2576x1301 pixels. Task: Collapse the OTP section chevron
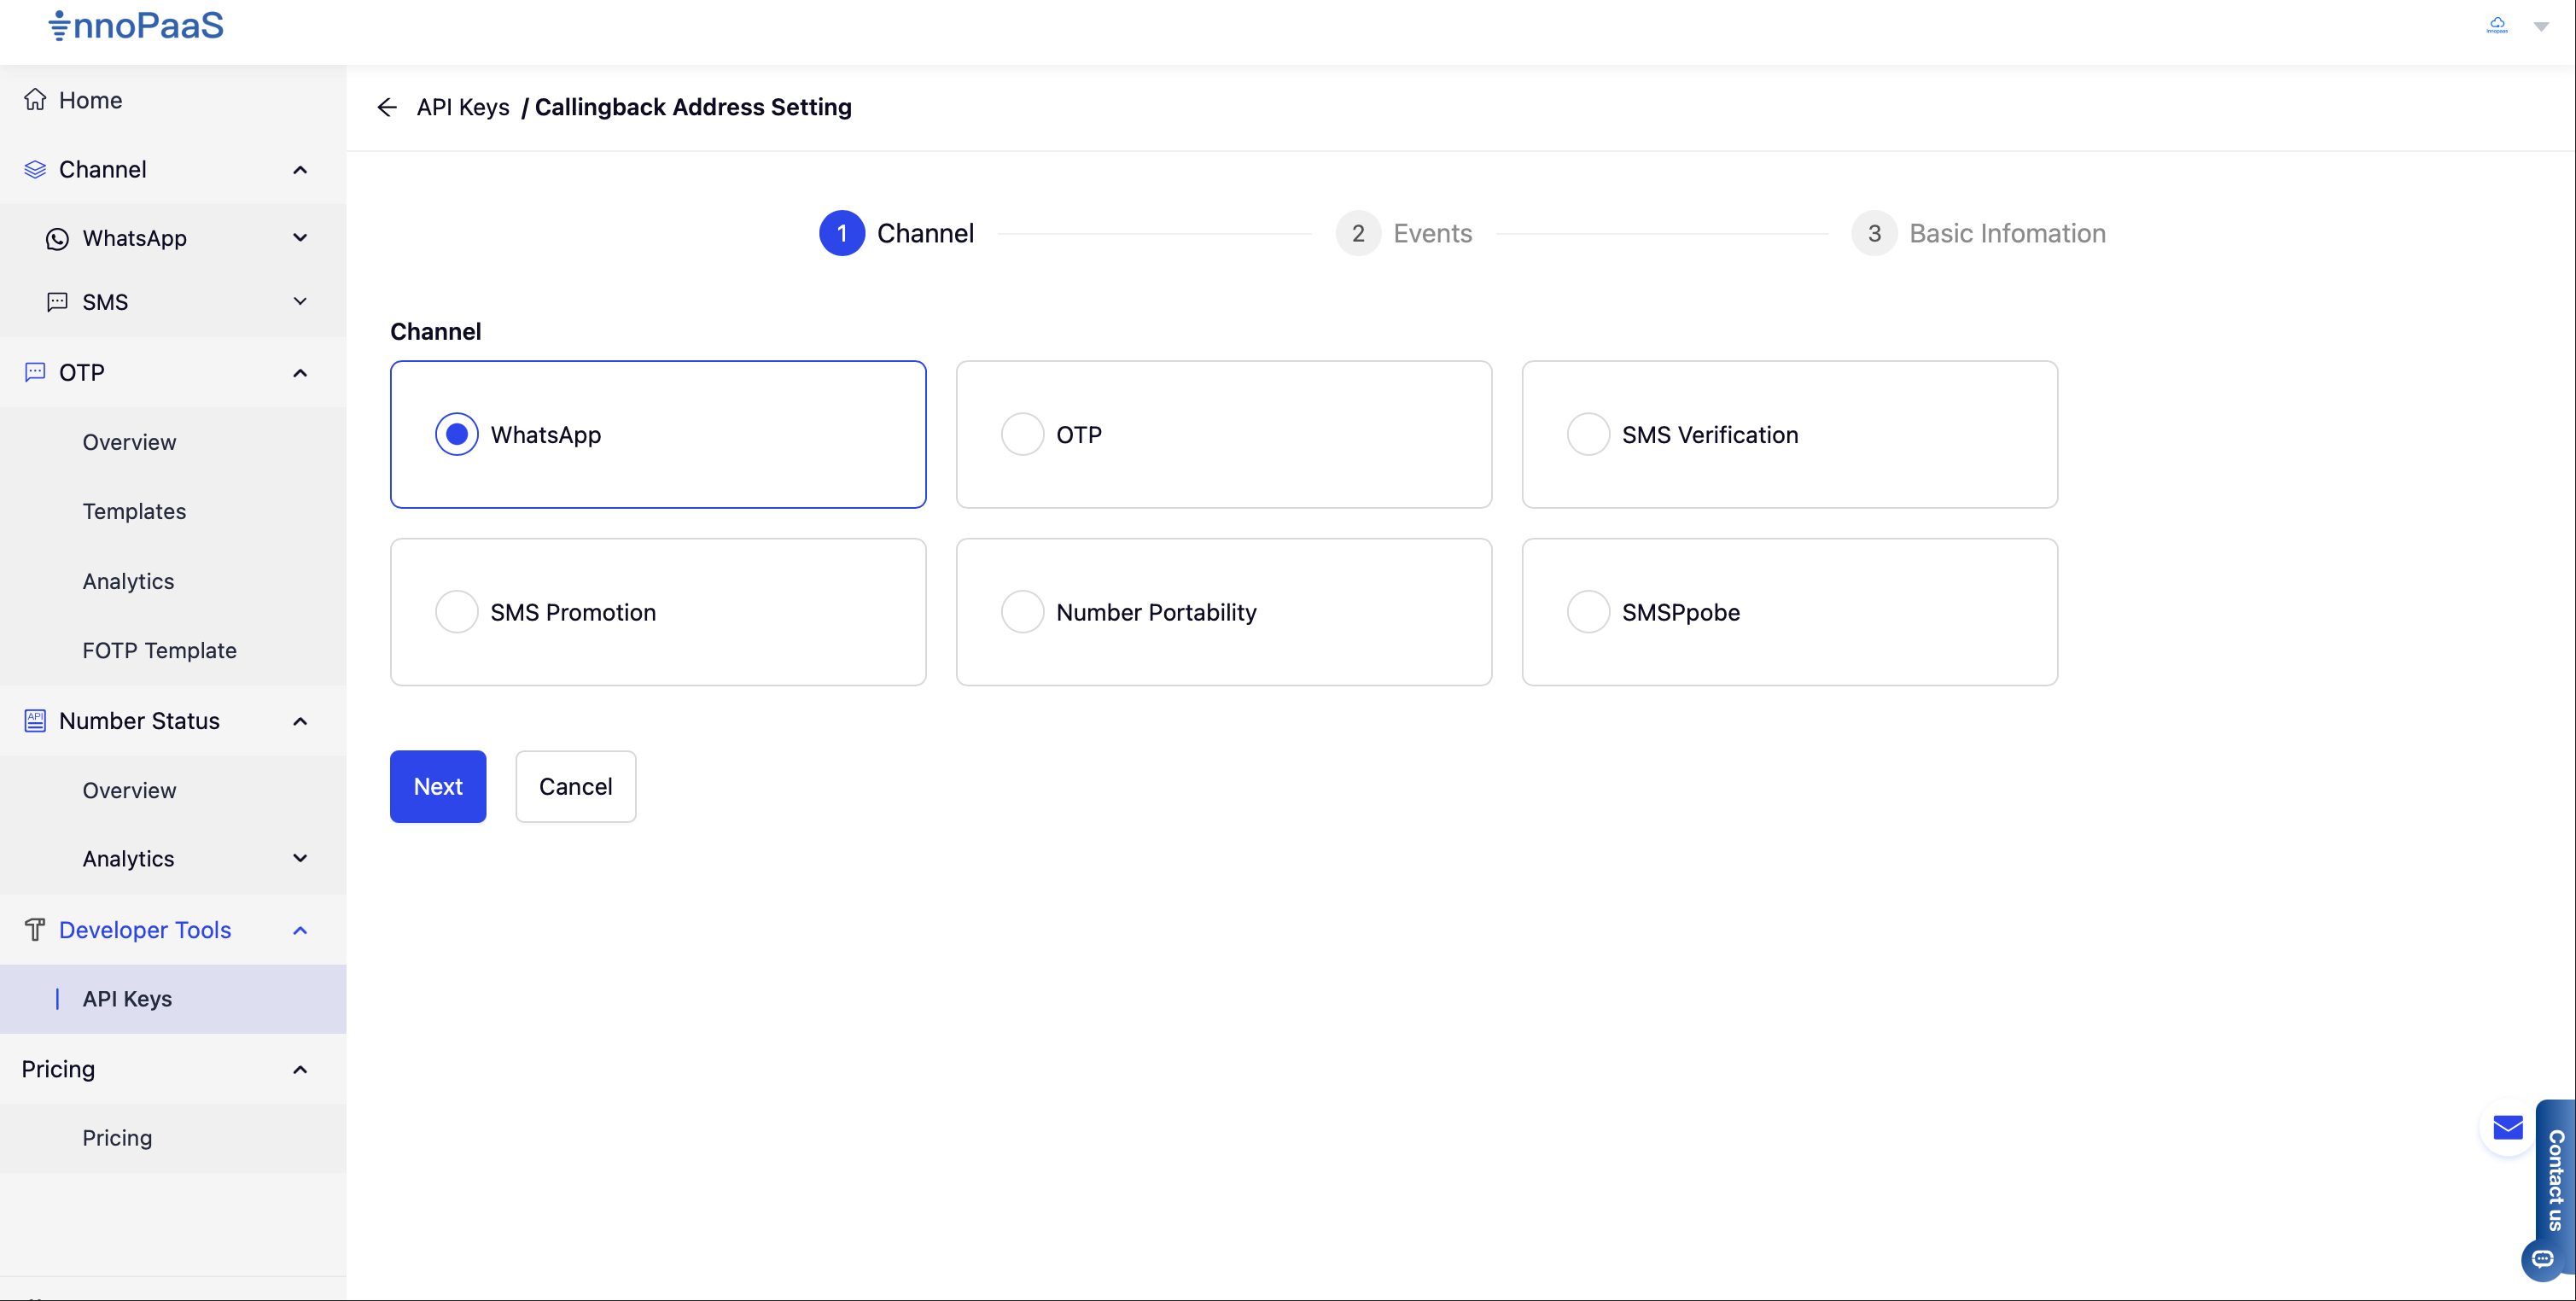[300, 373]
